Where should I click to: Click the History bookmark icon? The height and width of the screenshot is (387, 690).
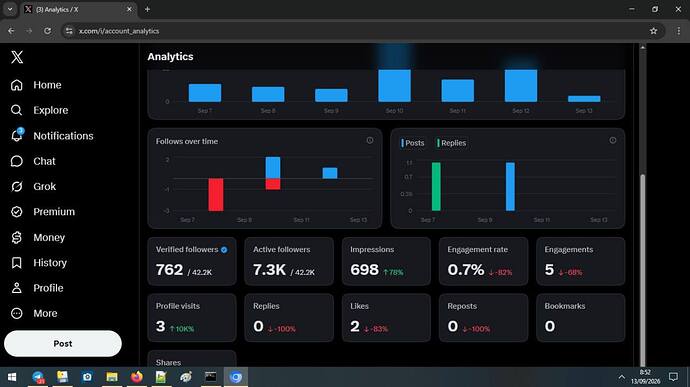[x=17, y=263]
